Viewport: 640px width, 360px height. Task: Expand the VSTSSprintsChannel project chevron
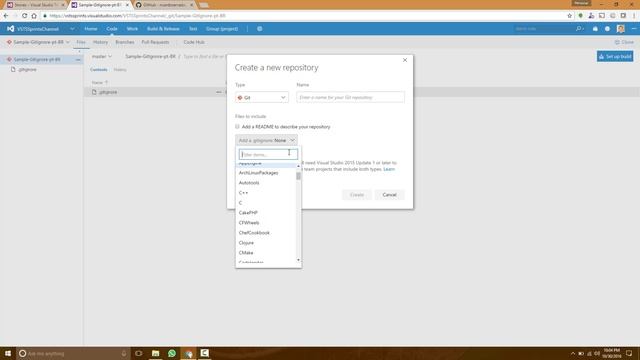point(72,29)
